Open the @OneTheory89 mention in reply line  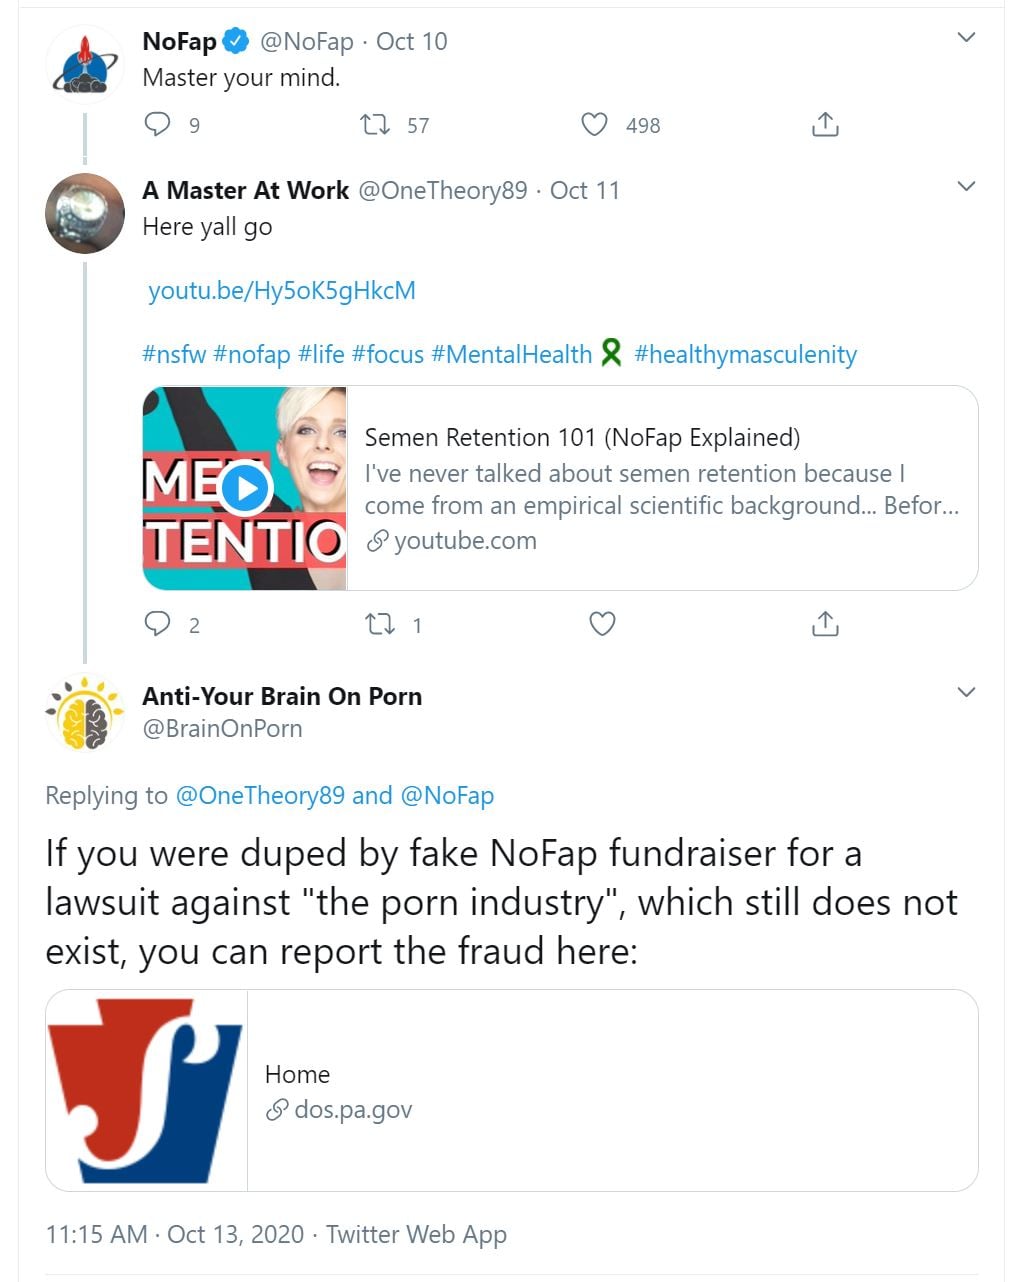pyautogui.click(x=260, y=796)
